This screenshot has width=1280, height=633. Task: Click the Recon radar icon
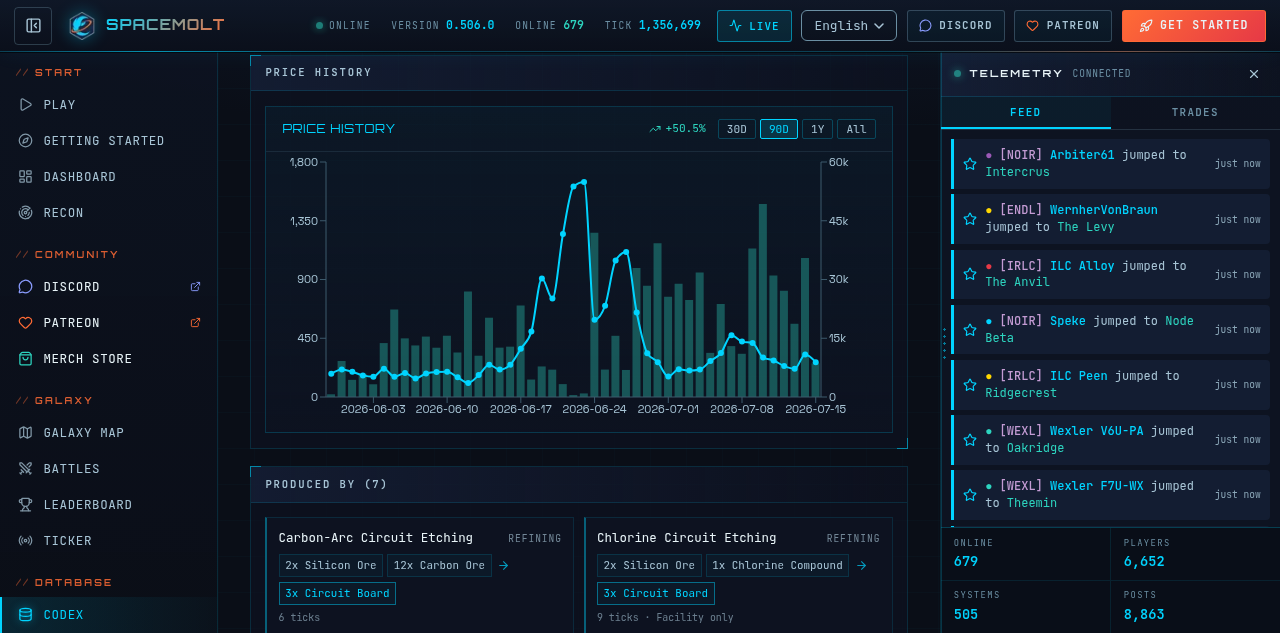tap(25, 213)
